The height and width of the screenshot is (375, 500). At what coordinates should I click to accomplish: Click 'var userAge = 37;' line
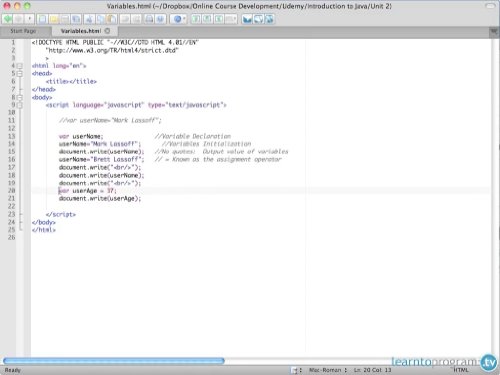[88, 191]
